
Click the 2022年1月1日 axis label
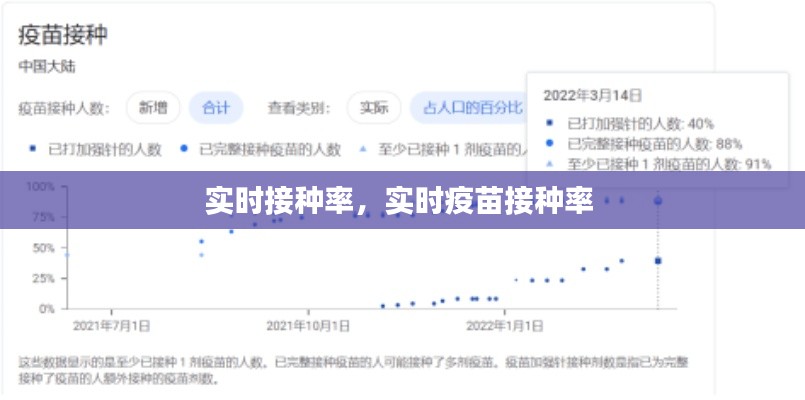click(x=506, y=326)
